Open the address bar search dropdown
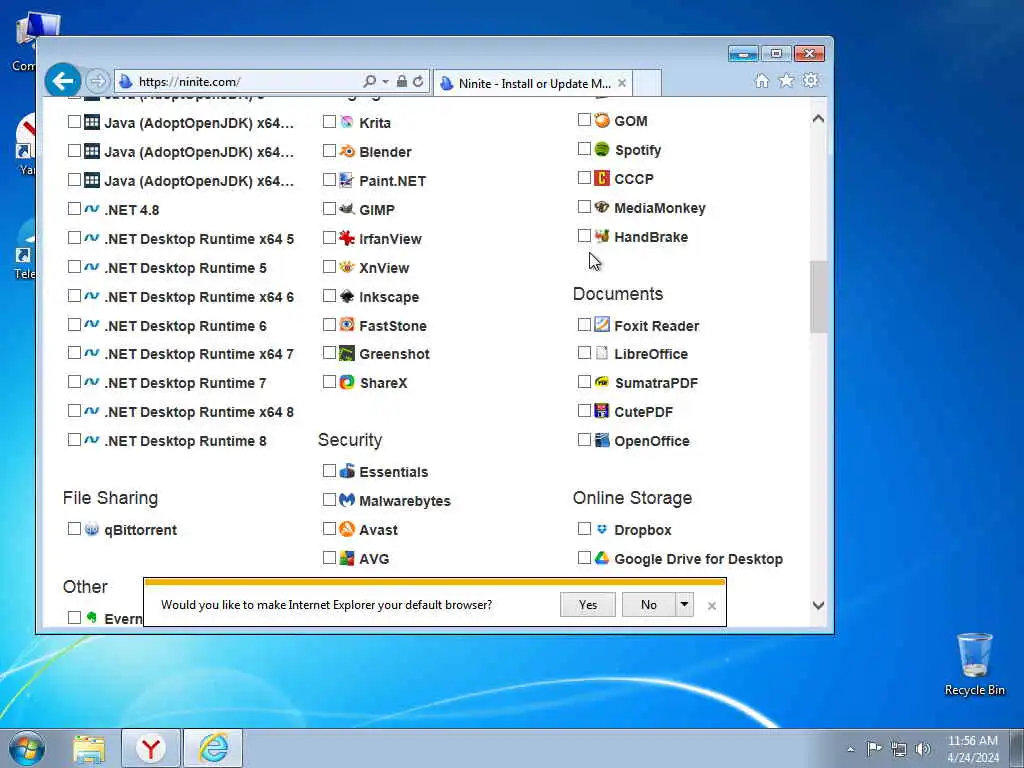Image resolution: width=1024 pixels, height=768 pixels. click(x=385, y=82)
